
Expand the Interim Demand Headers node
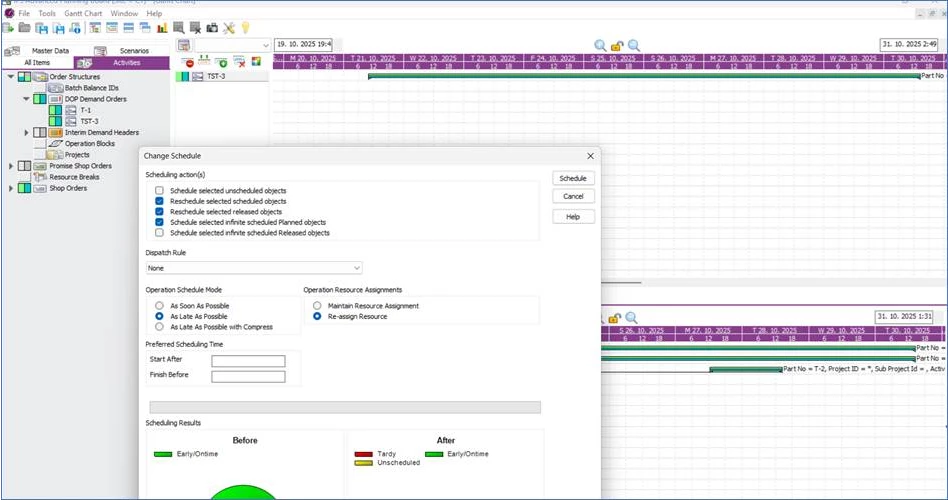coord(27,132)
